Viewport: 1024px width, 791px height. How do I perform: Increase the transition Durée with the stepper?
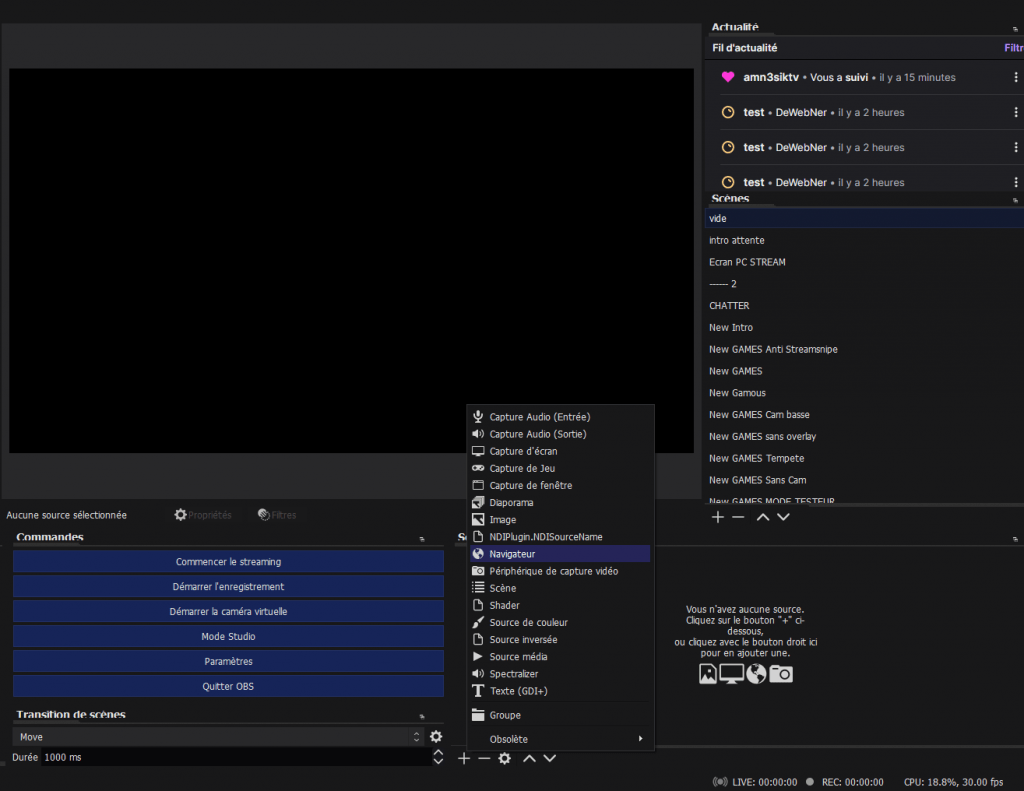[x=437, y=753]
